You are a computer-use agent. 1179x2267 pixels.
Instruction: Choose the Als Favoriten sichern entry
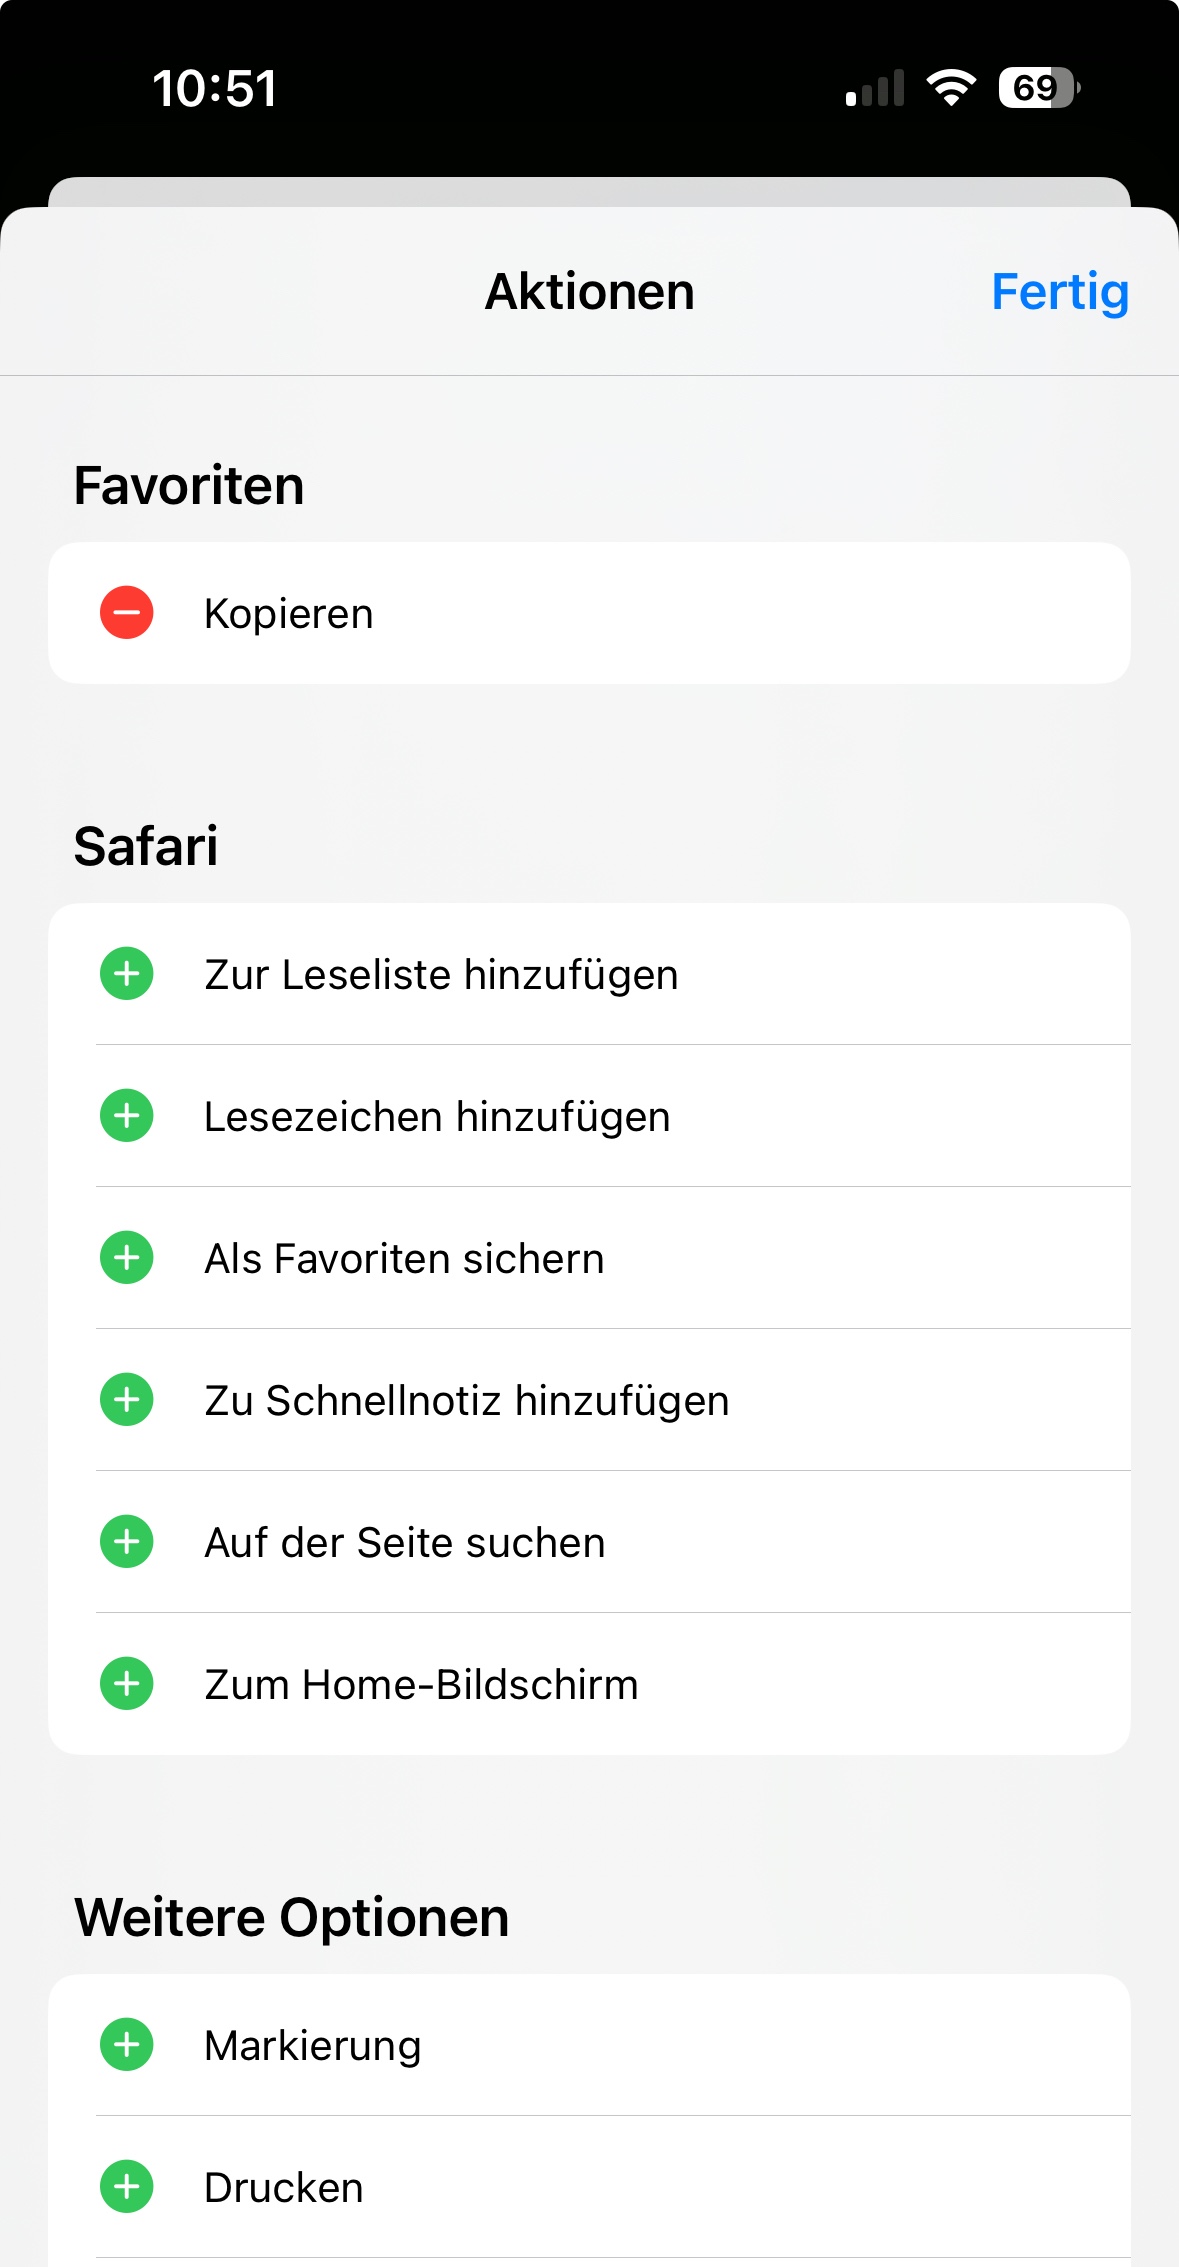[404, 1259]
